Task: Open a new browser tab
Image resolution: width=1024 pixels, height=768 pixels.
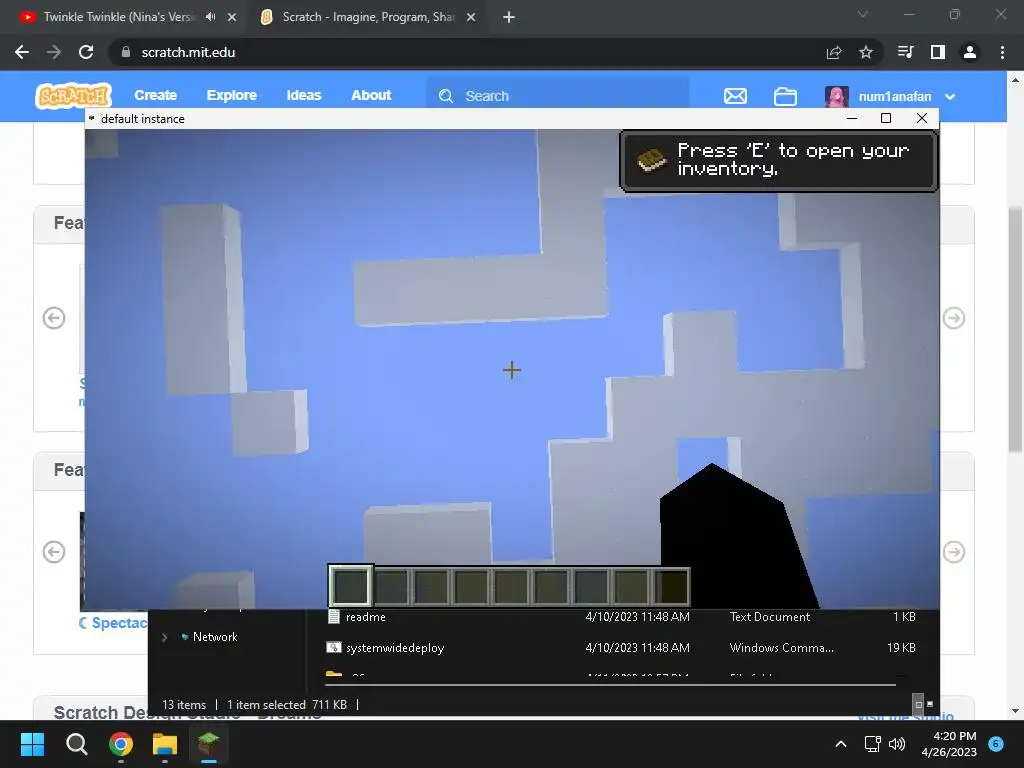Action: (509, 17)
